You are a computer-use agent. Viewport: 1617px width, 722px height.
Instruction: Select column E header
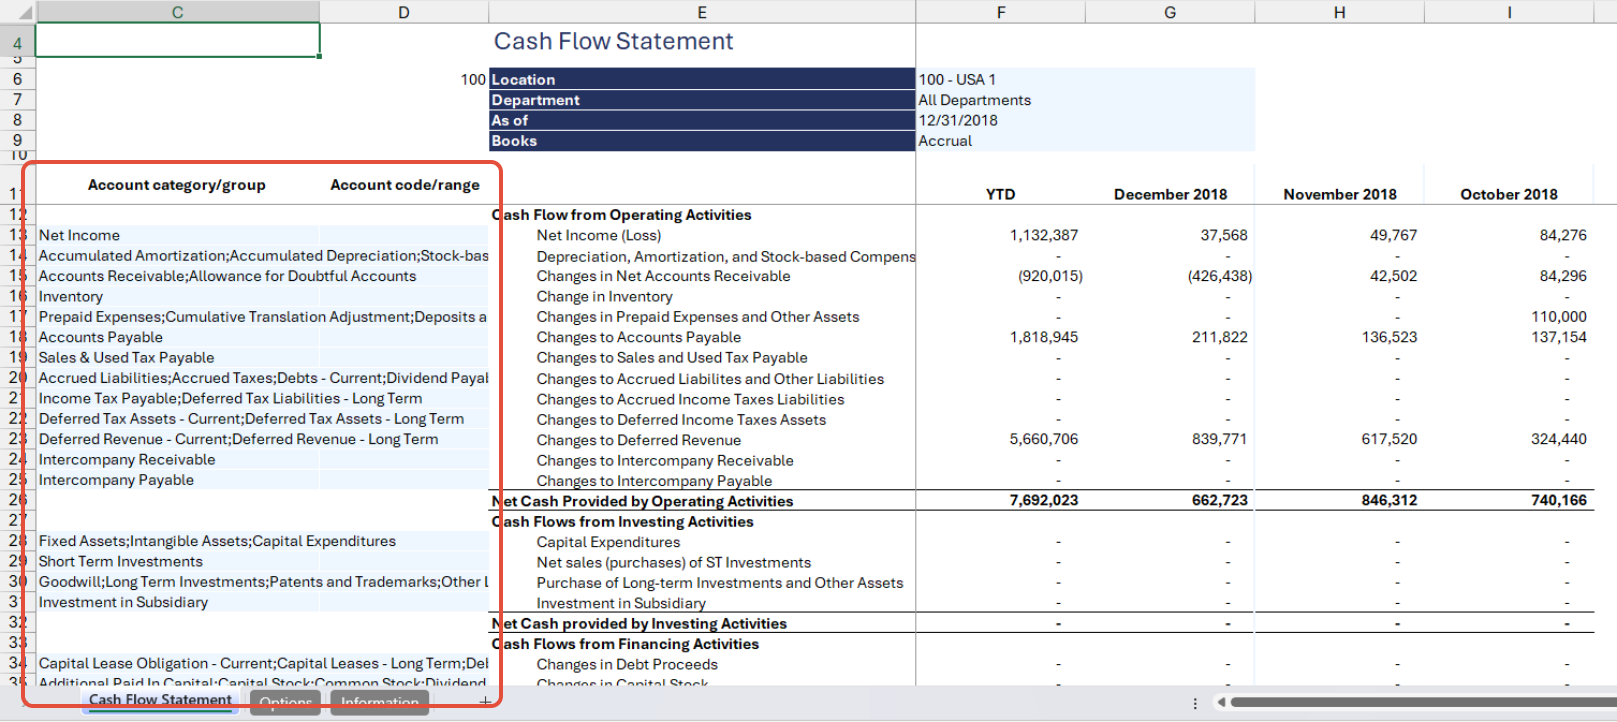pyautogui.click(x=702, y=12)
